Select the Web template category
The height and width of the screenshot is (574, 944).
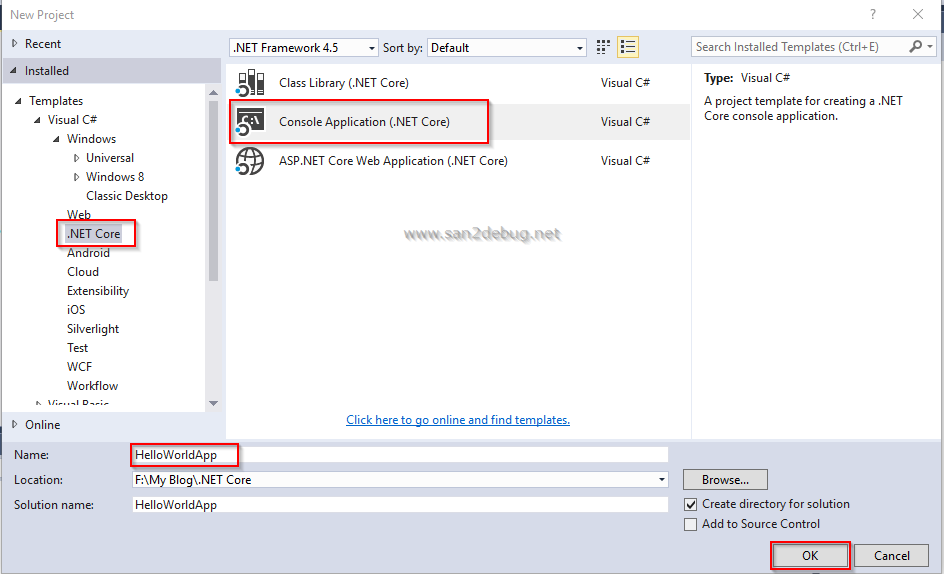[79, 214]
